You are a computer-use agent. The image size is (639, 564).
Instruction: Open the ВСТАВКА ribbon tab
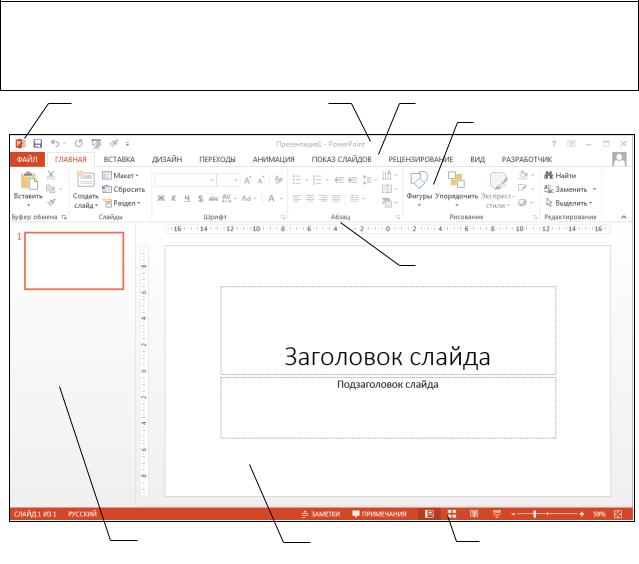point(119,159)
